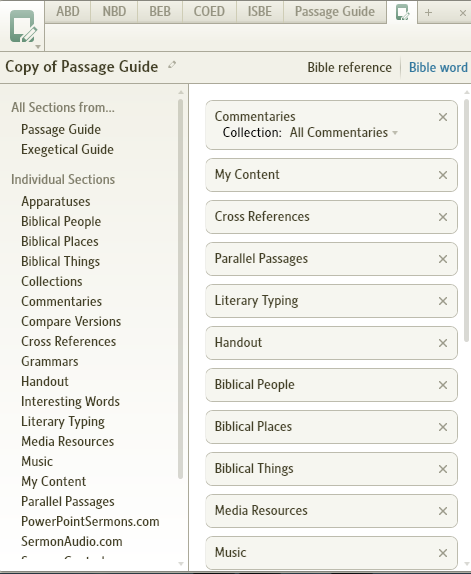Add the Compare Versions section
The image size is (471, 574).
click(x=71, y=321)
